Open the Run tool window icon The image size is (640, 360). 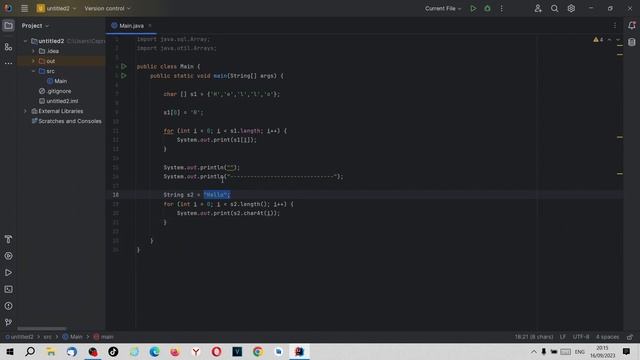pyautogui.click(x=8, y=273)
